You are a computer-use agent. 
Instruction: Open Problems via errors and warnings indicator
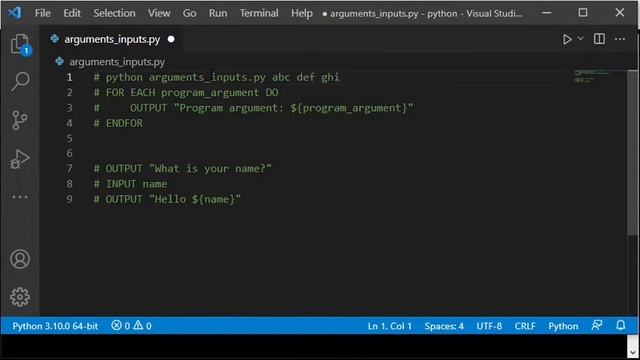tap(131, 326)
